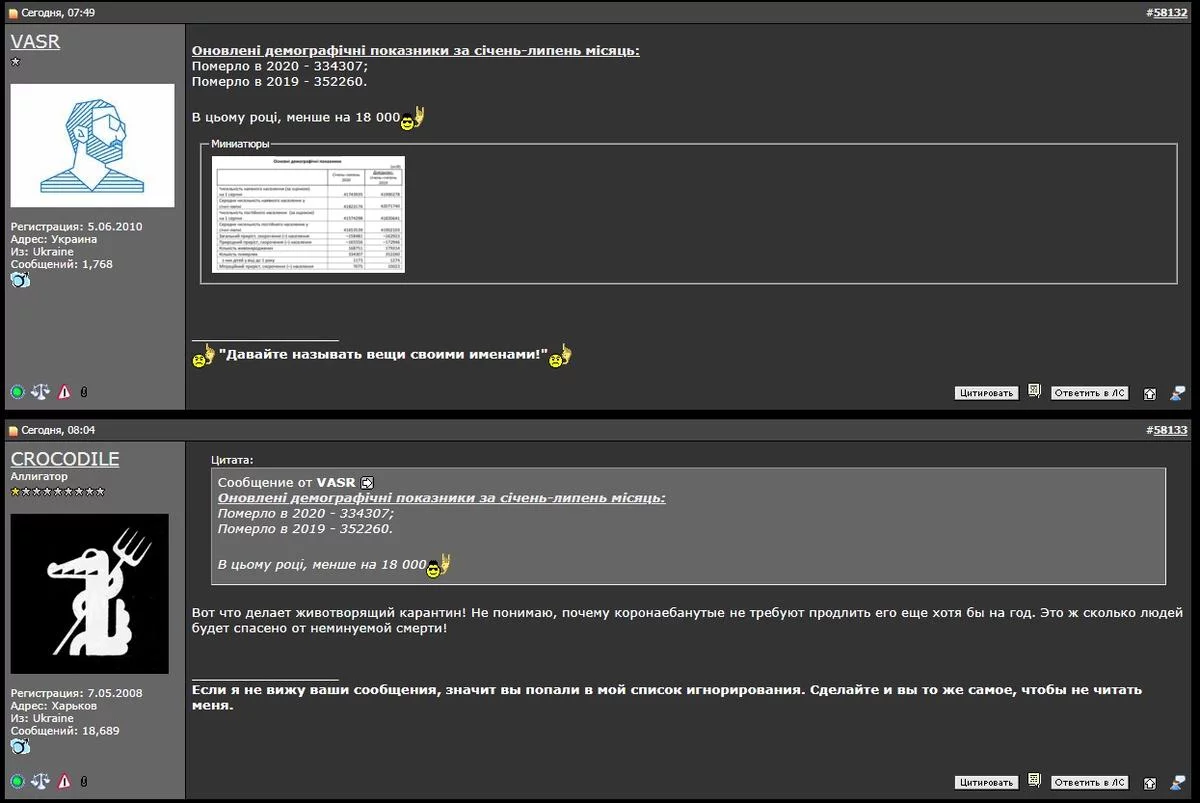Click the rock-hand smiley in VASR's post

click(x=413, y=119)
